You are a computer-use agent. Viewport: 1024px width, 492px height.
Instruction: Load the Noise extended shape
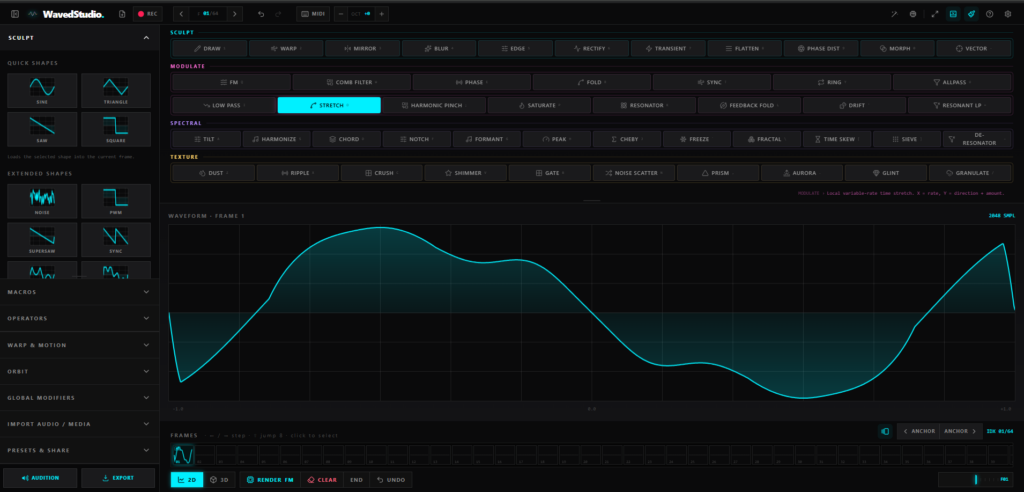coord(42,201)
